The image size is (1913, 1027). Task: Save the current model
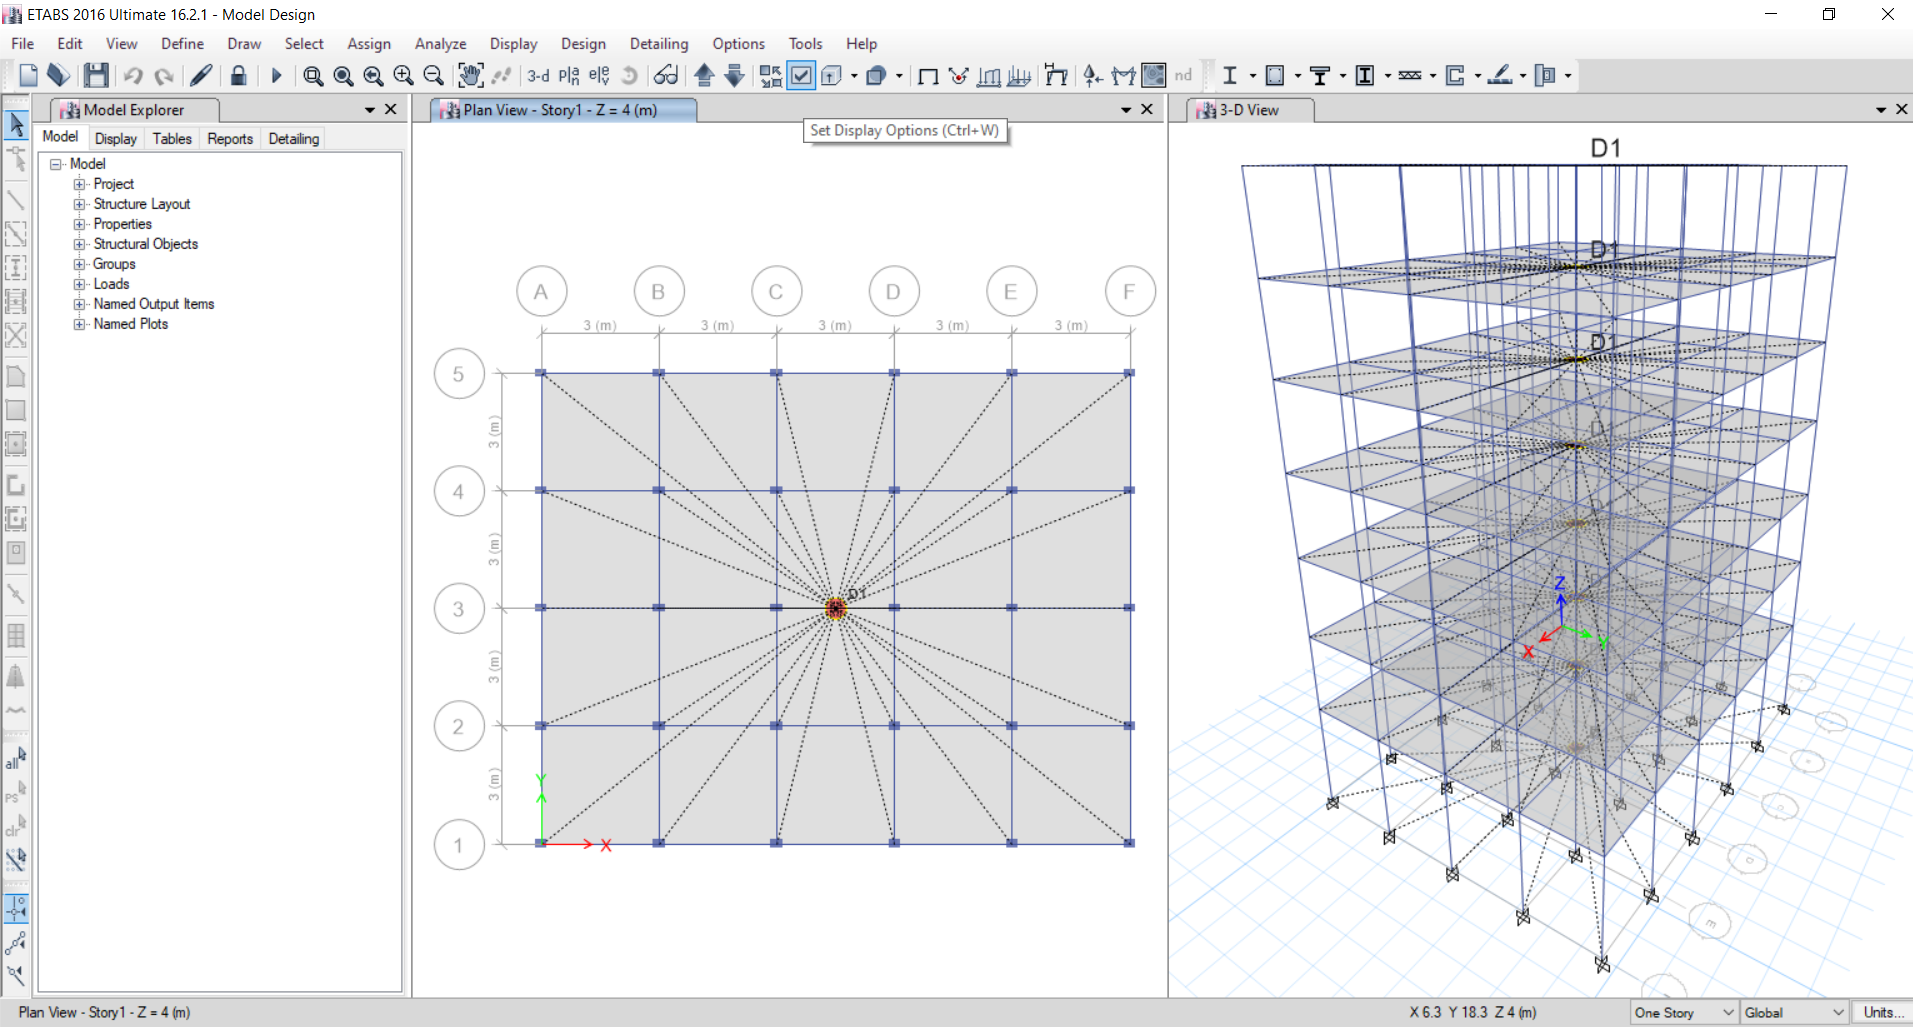click(x=95, y=75)
